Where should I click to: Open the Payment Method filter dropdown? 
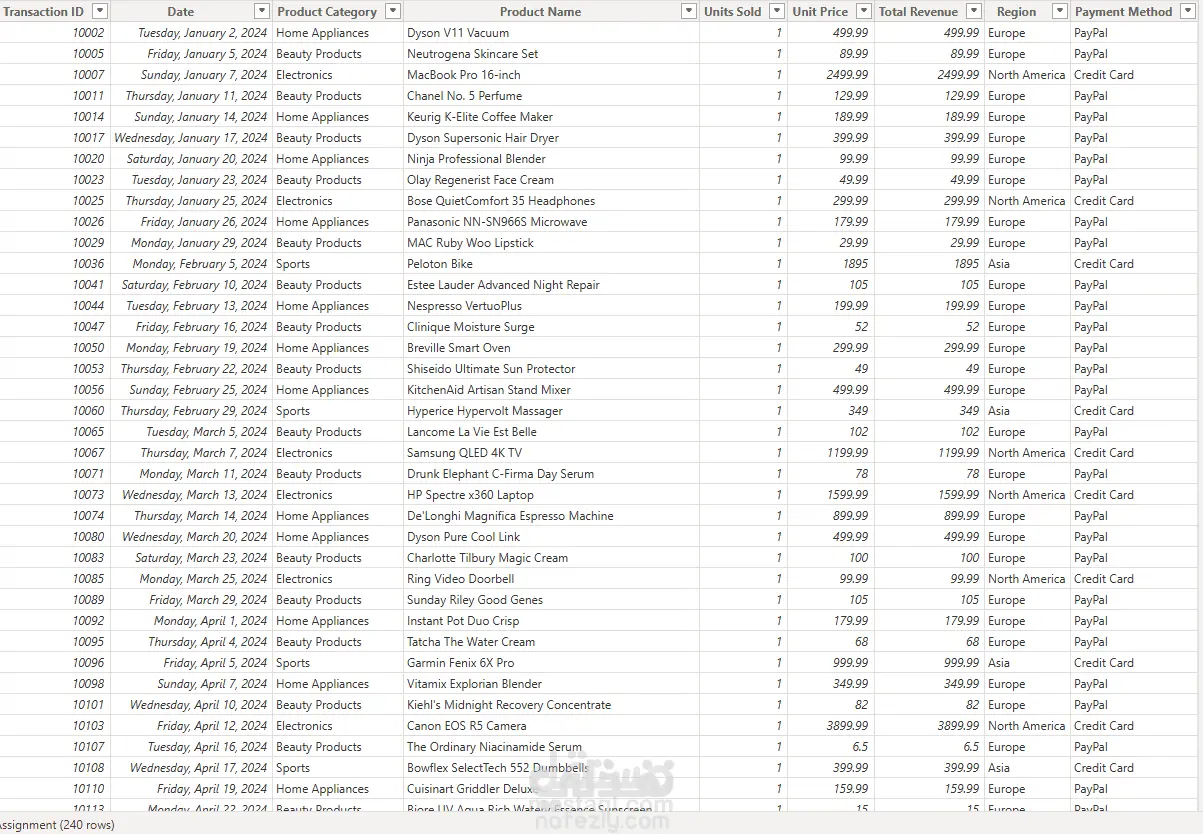1189,11
